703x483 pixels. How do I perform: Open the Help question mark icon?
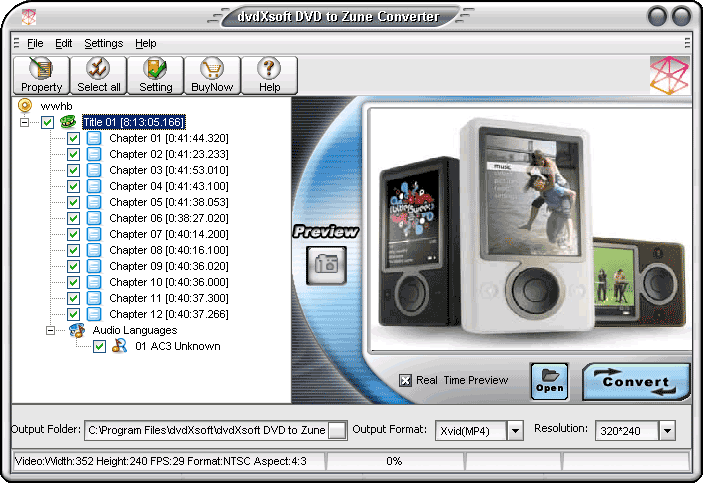pos(269,75)
